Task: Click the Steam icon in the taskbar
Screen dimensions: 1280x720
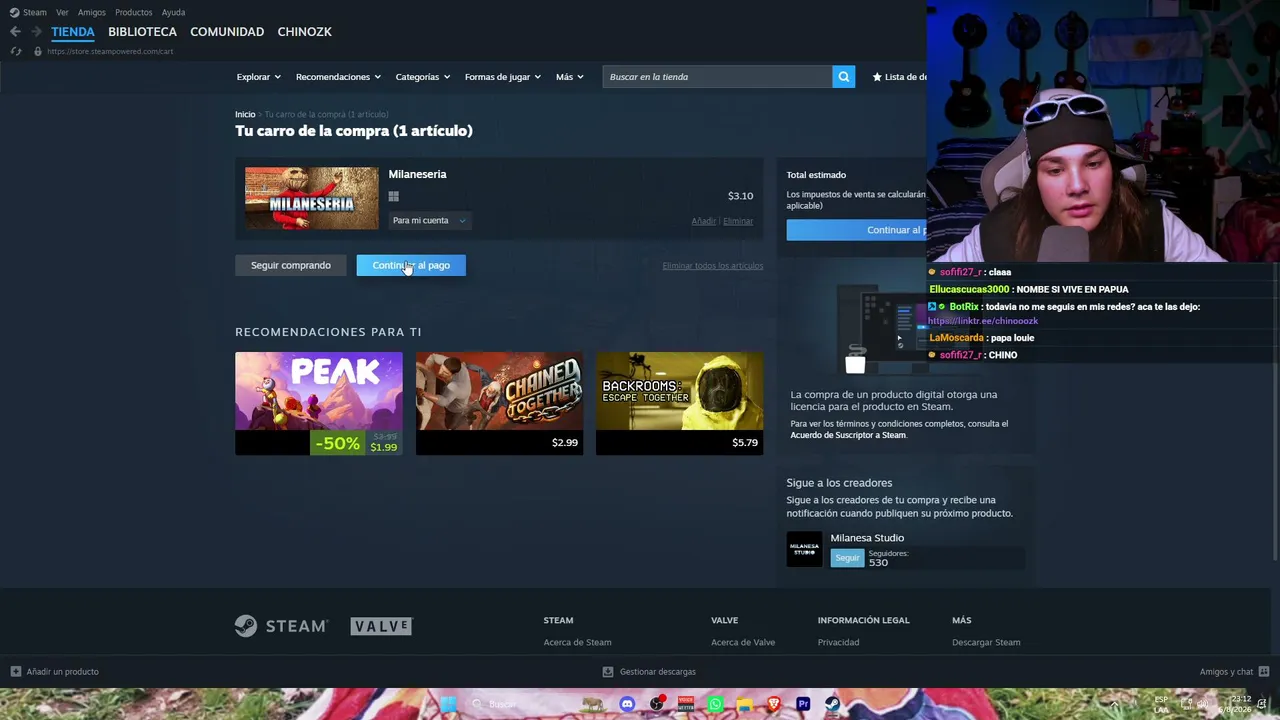Action: pyautogui.click(x=832, y=704)
